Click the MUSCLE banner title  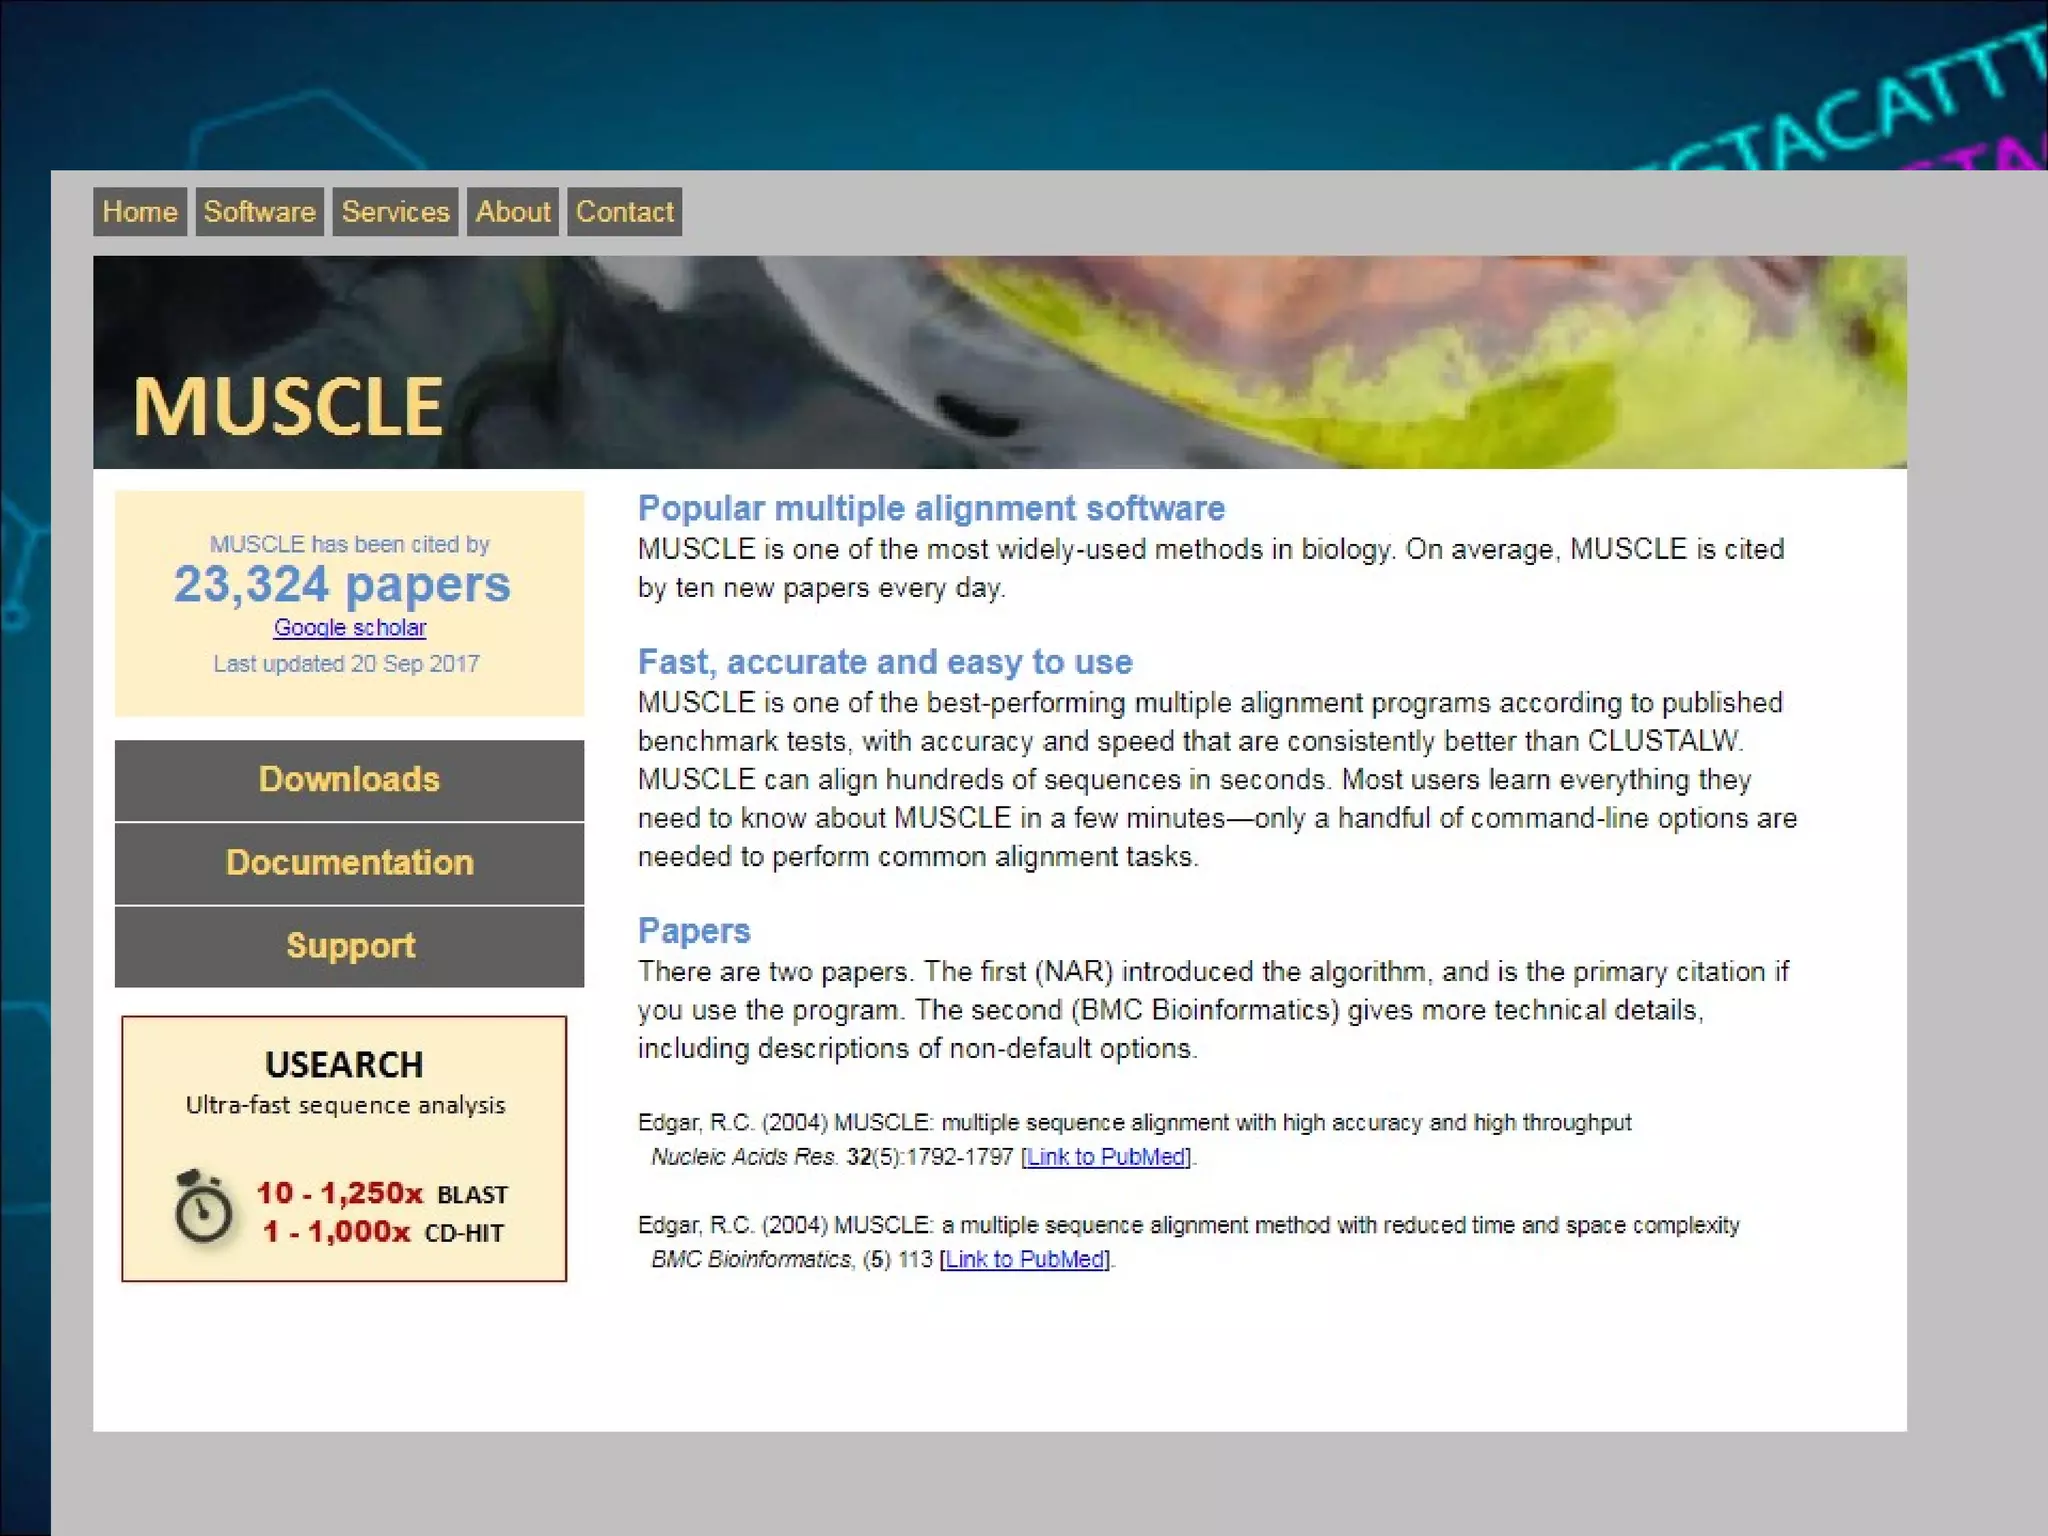288,408
